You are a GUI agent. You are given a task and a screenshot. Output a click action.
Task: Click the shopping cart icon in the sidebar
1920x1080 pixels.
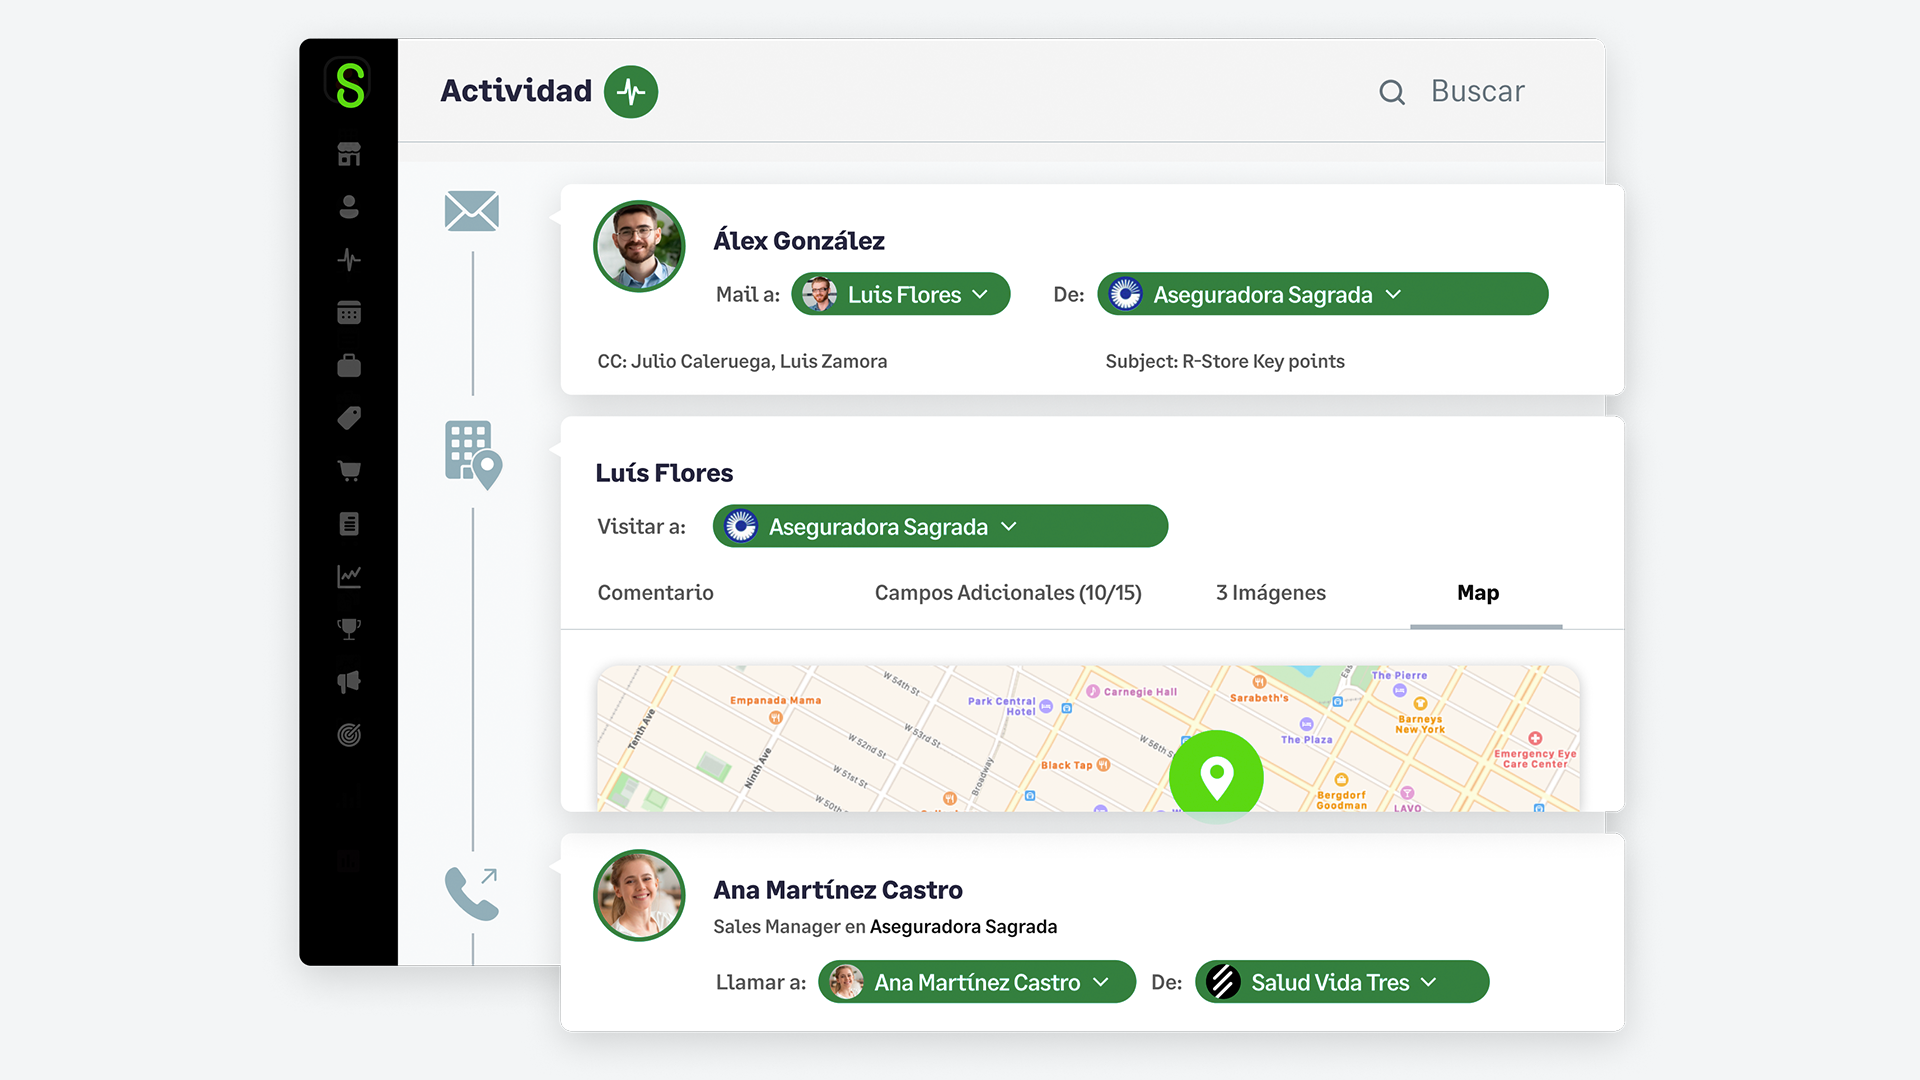(x=348, y=471)
